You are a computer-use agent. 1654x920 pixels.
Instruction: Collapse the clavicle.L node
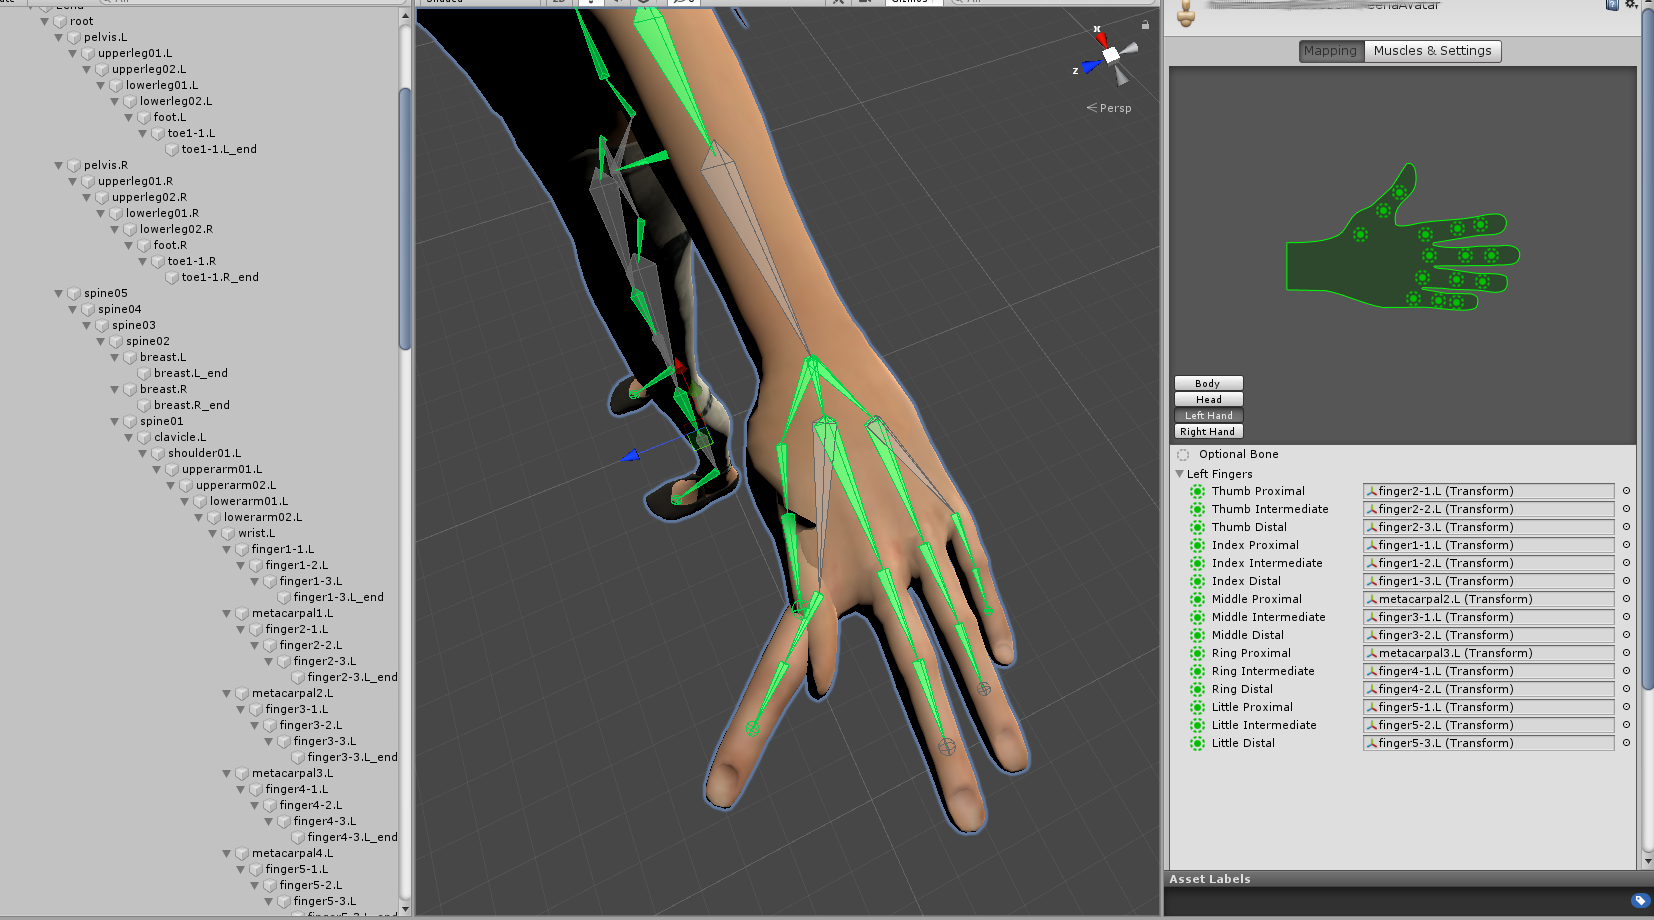(129, 437)
